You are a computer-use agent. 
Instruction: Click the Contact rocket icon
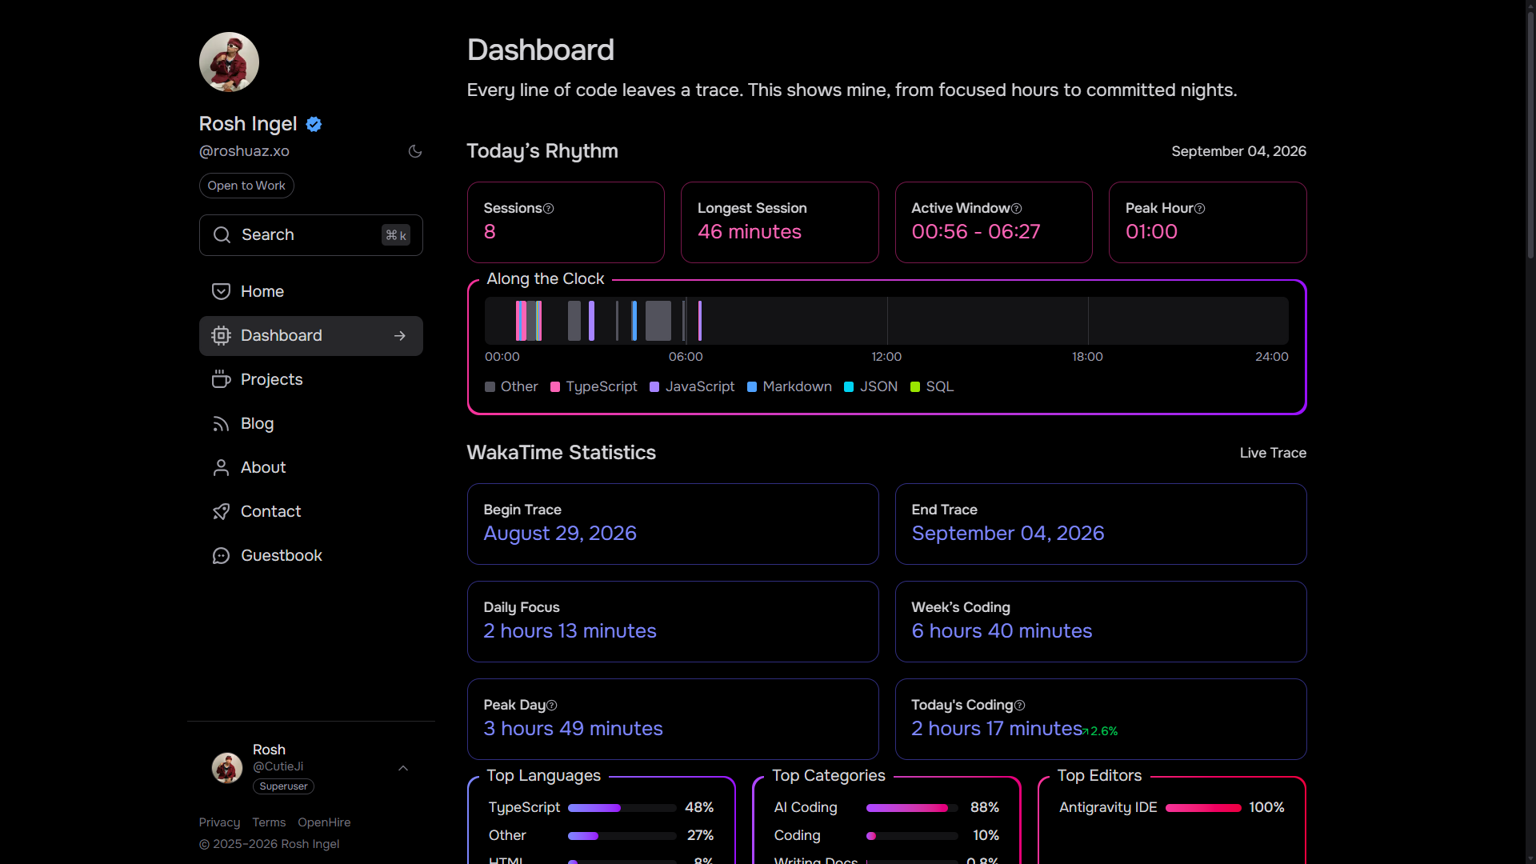[221, 512]
